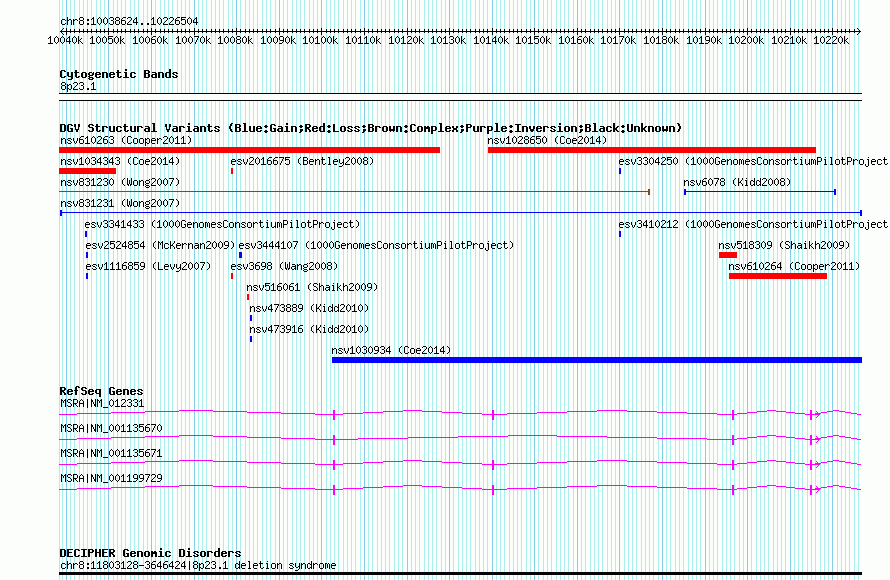Click the 10040k ruler tick label
The image size is (890, 580).
65,40
